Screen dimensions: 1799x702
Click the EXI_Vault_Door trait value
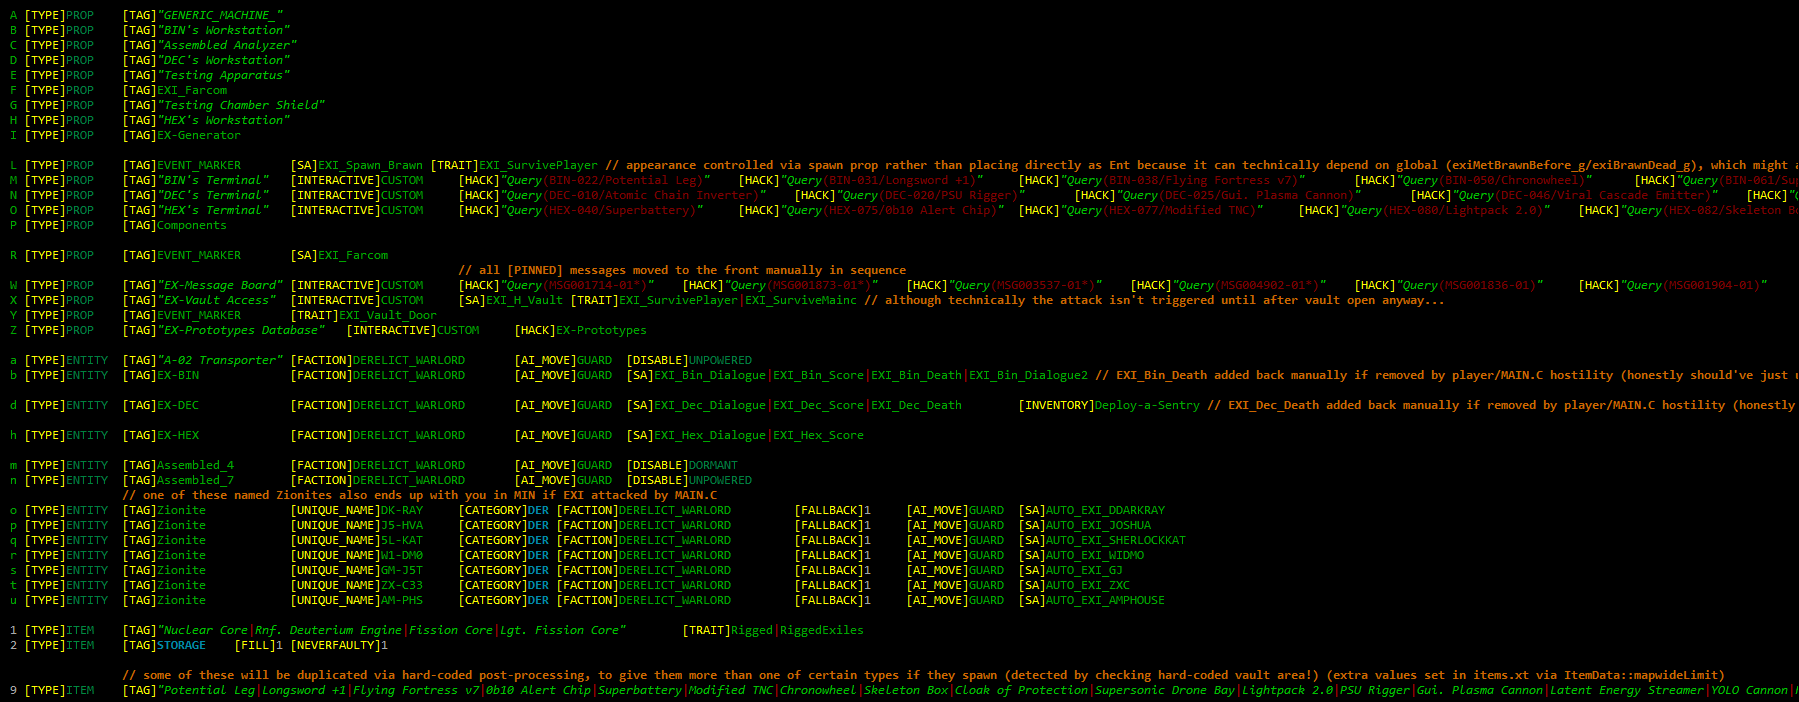coord(388,315)
